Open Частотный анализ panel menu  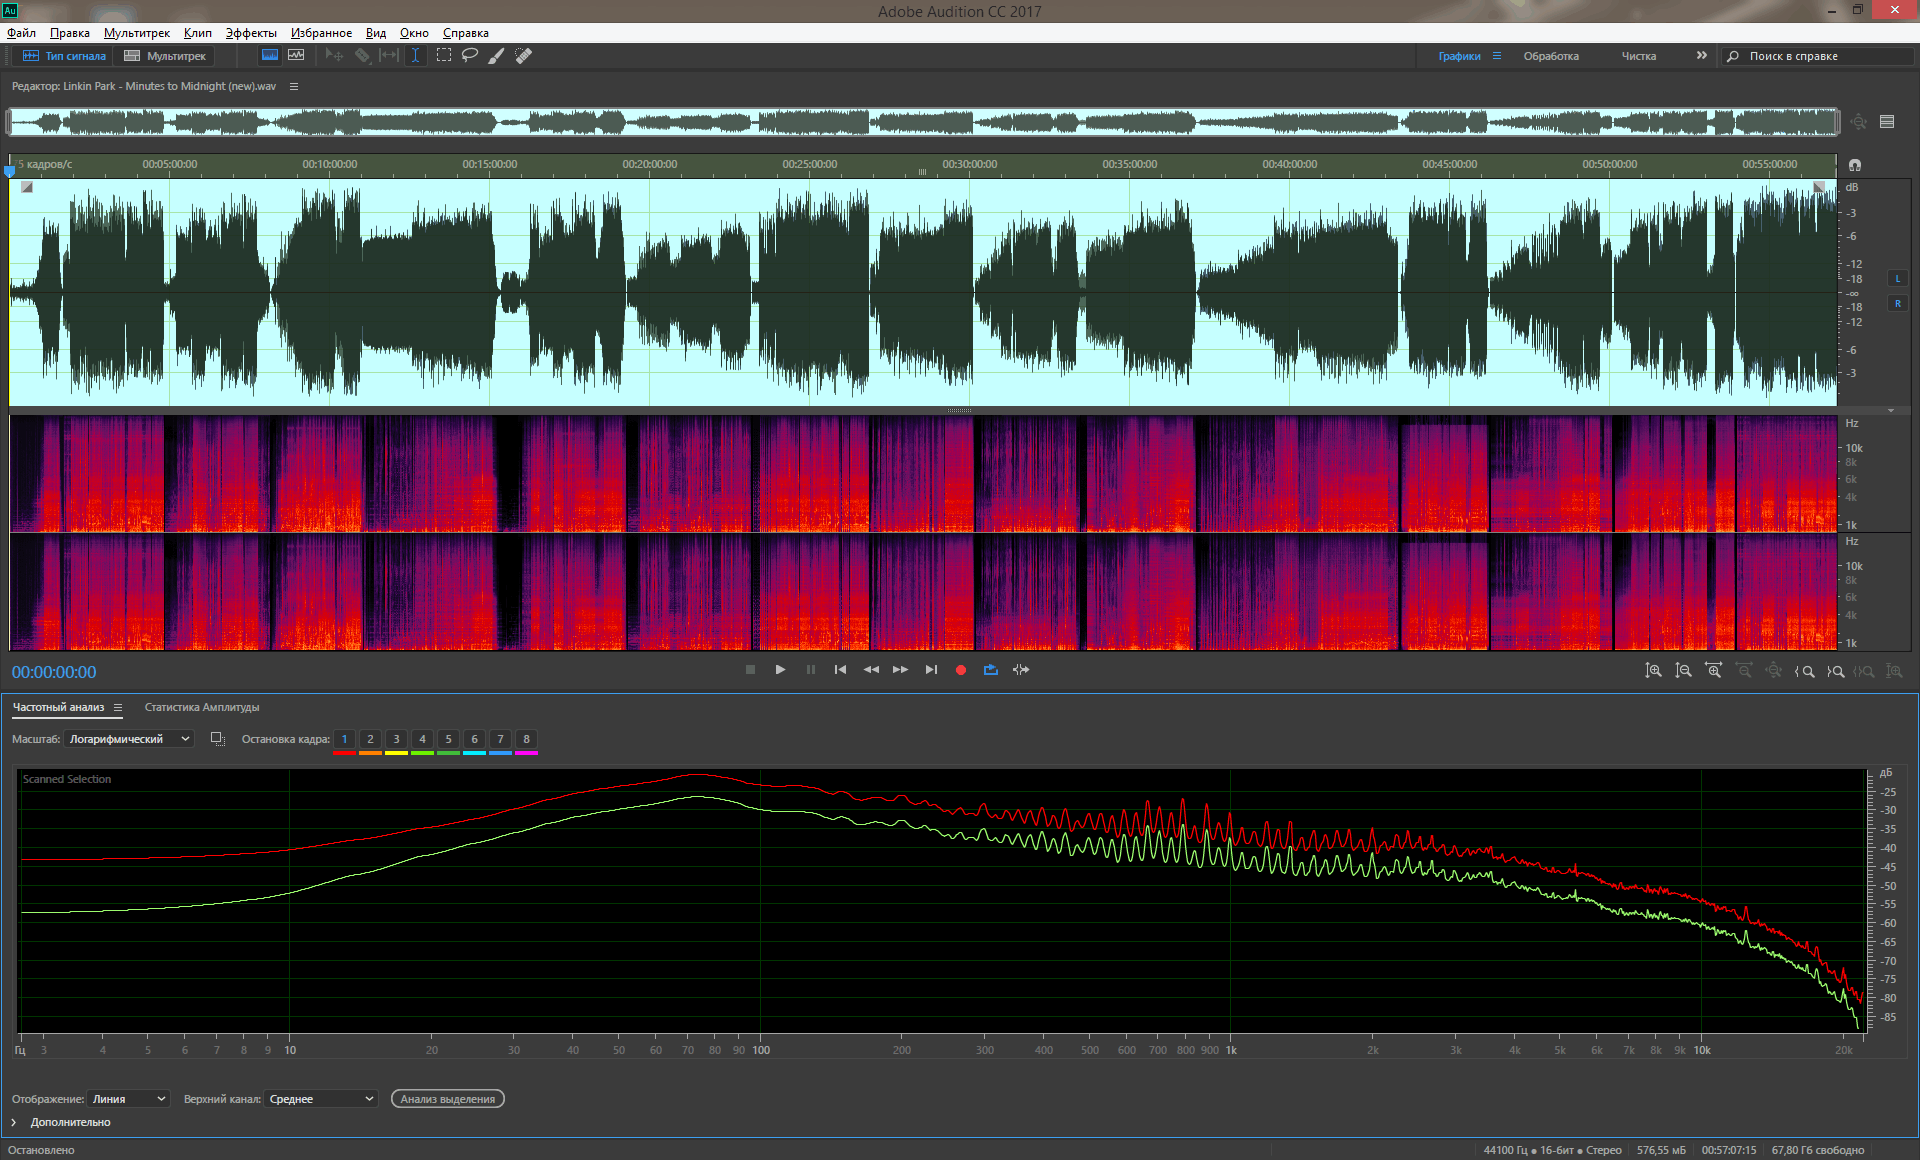(118, 707)
